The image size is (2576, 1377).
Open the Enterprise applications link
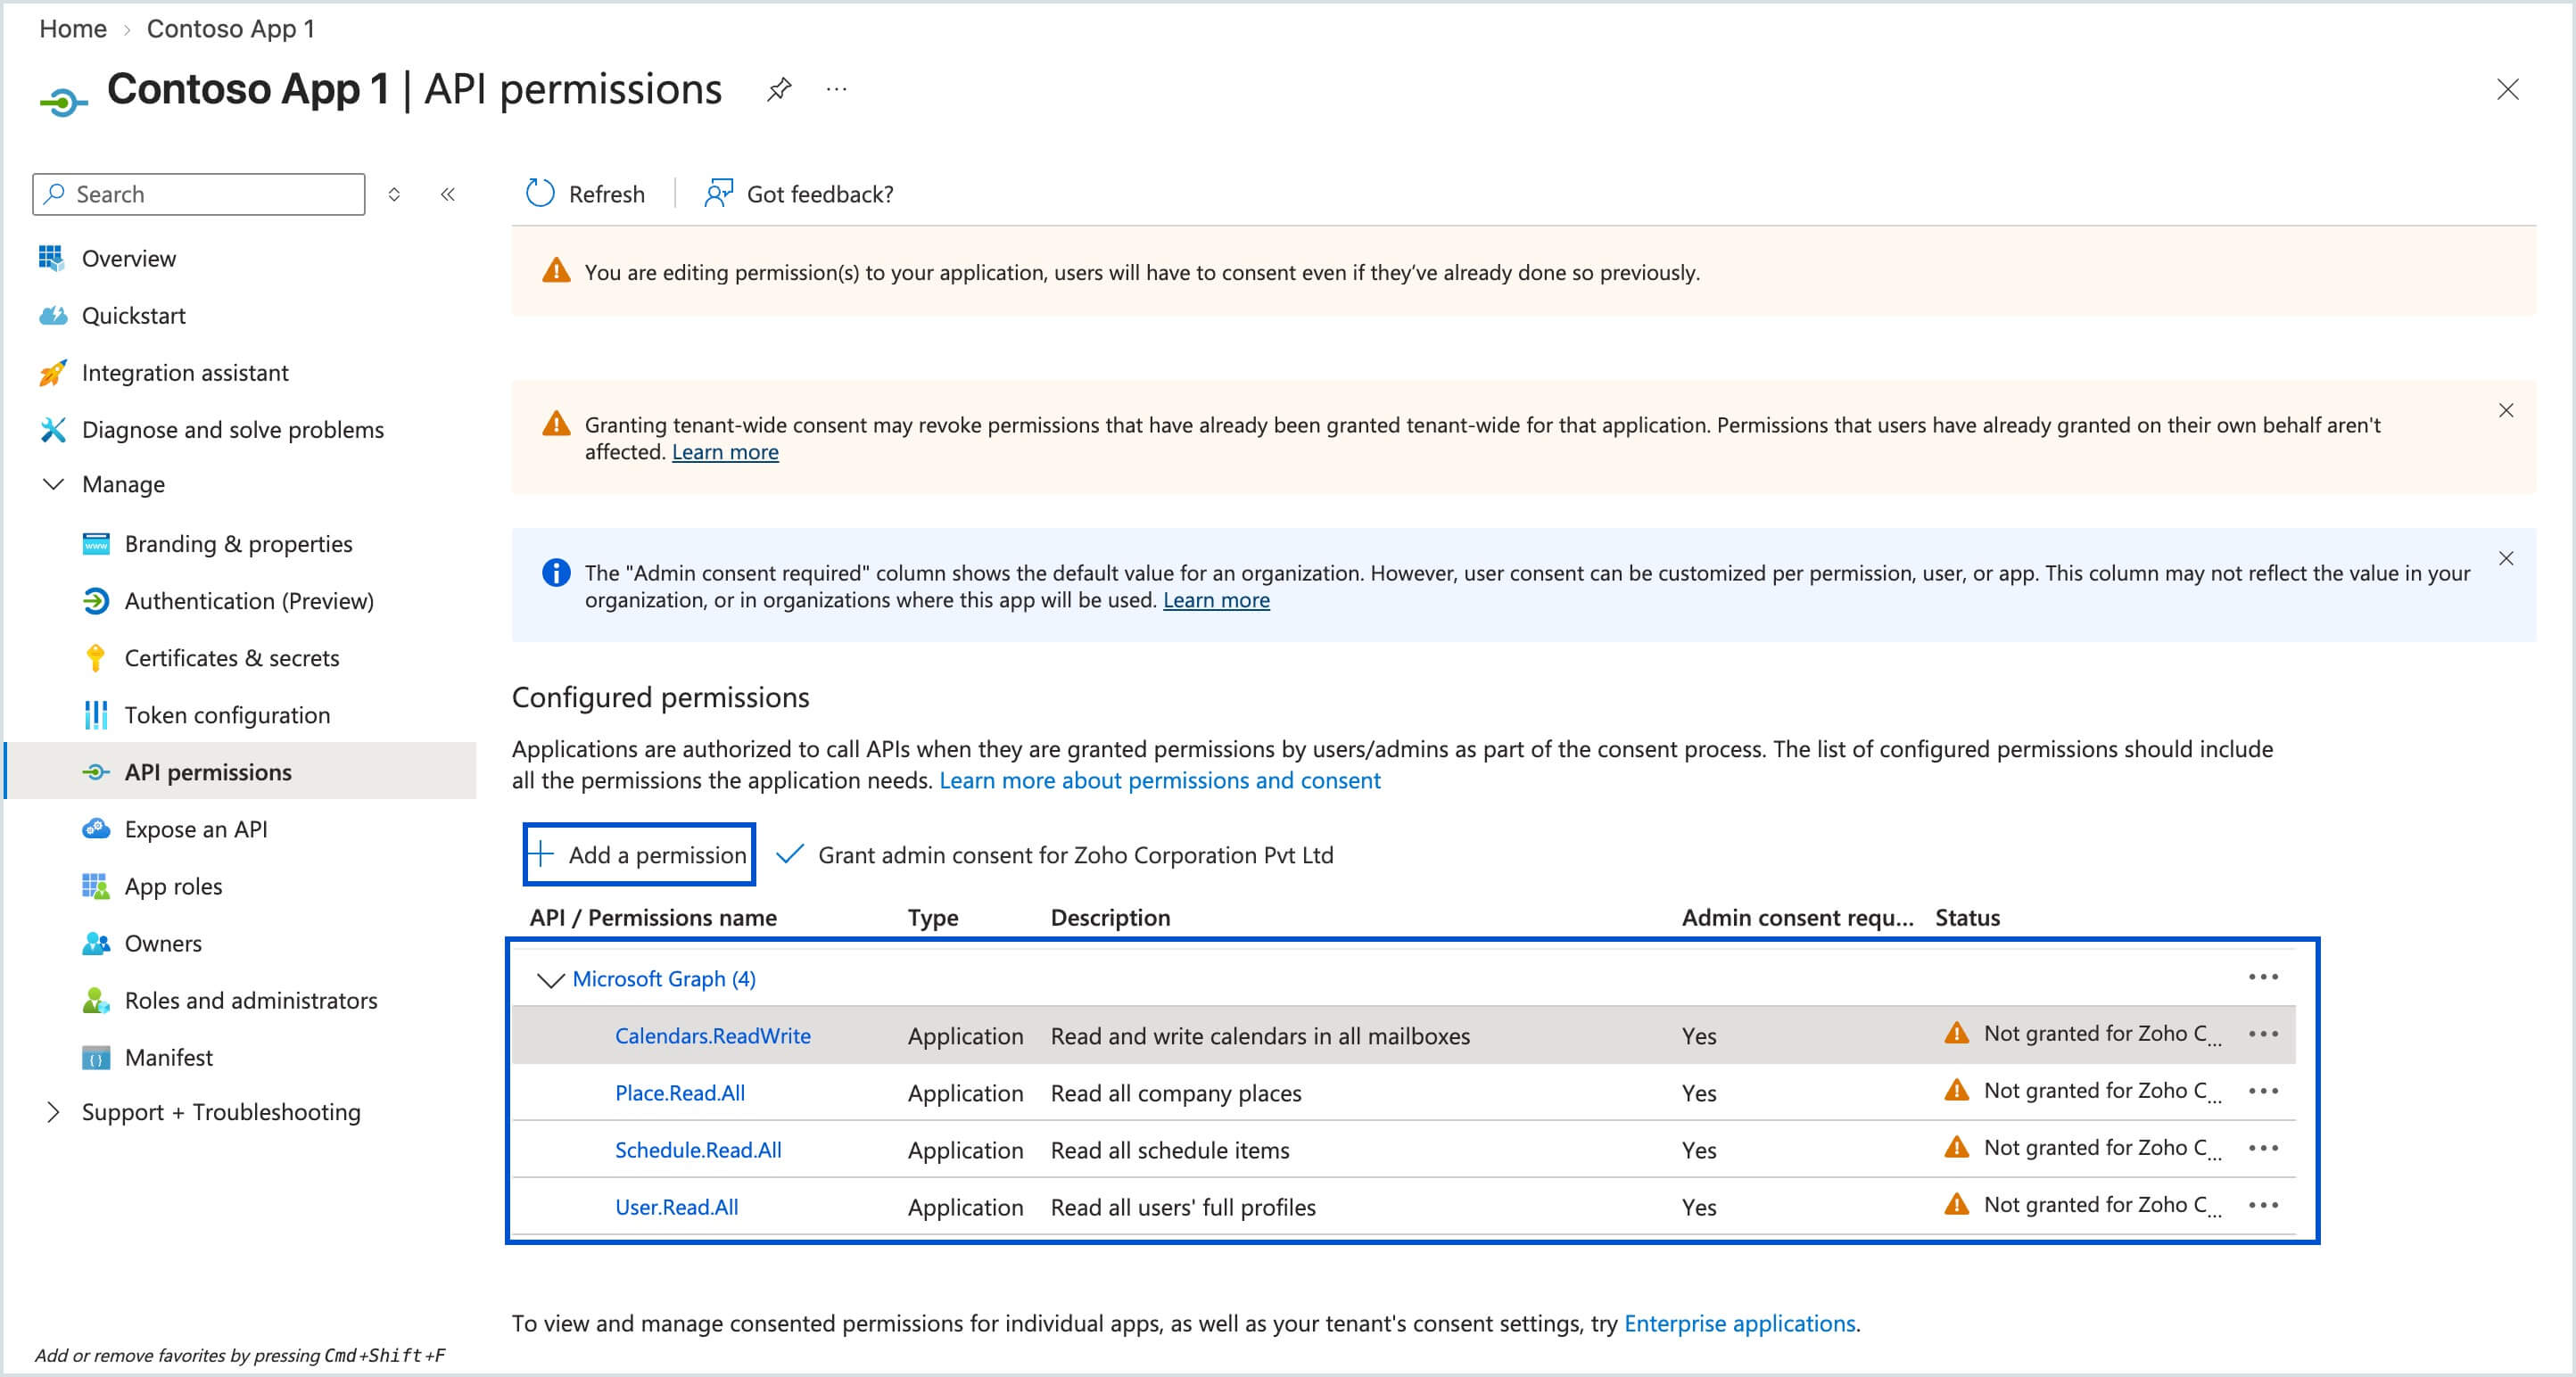click(x=1739, y=1323)
